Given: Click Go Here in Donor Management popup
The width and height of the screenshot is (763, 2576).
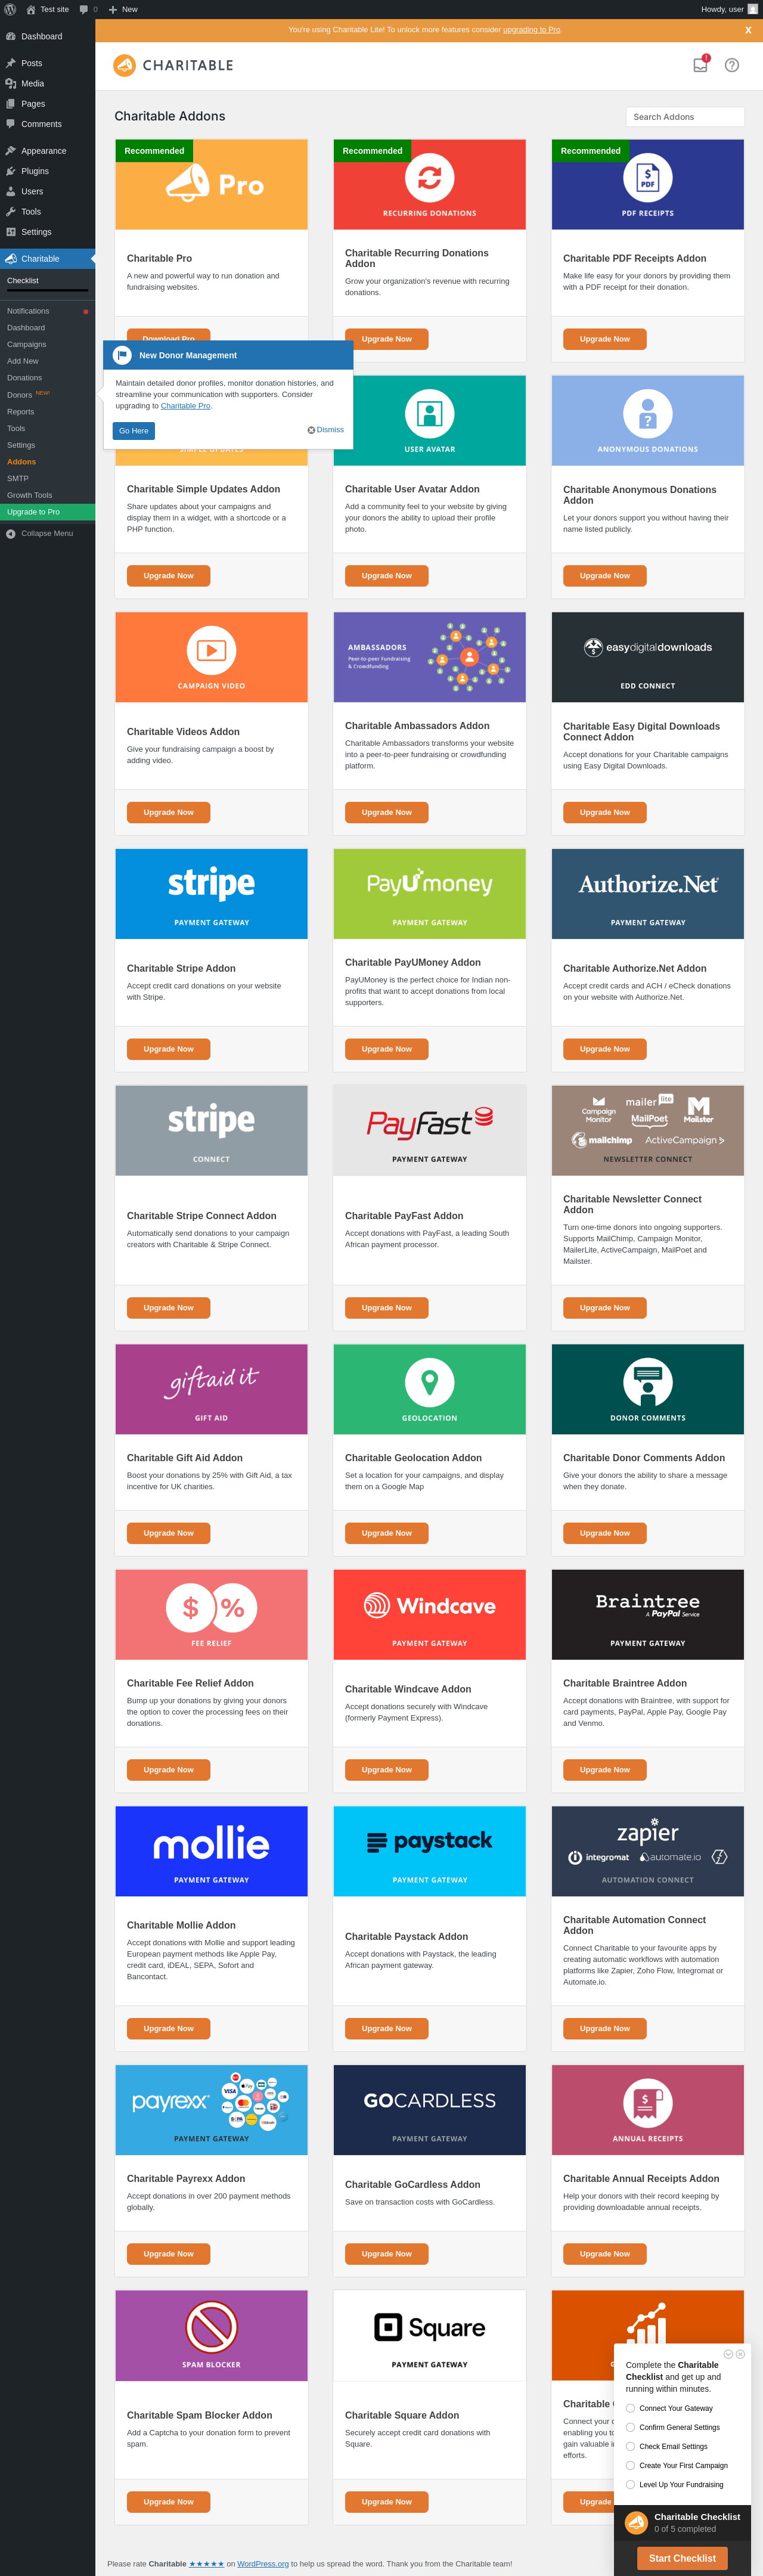Looking at the screenshot, I should pos(134,430).
